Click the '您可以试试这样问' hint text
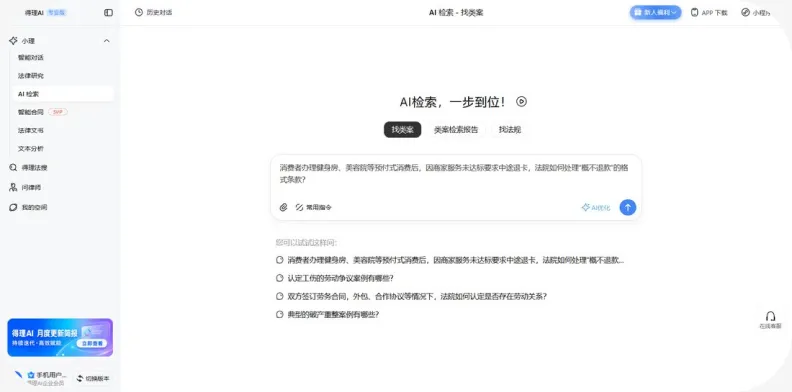 [x=306, y=242]
